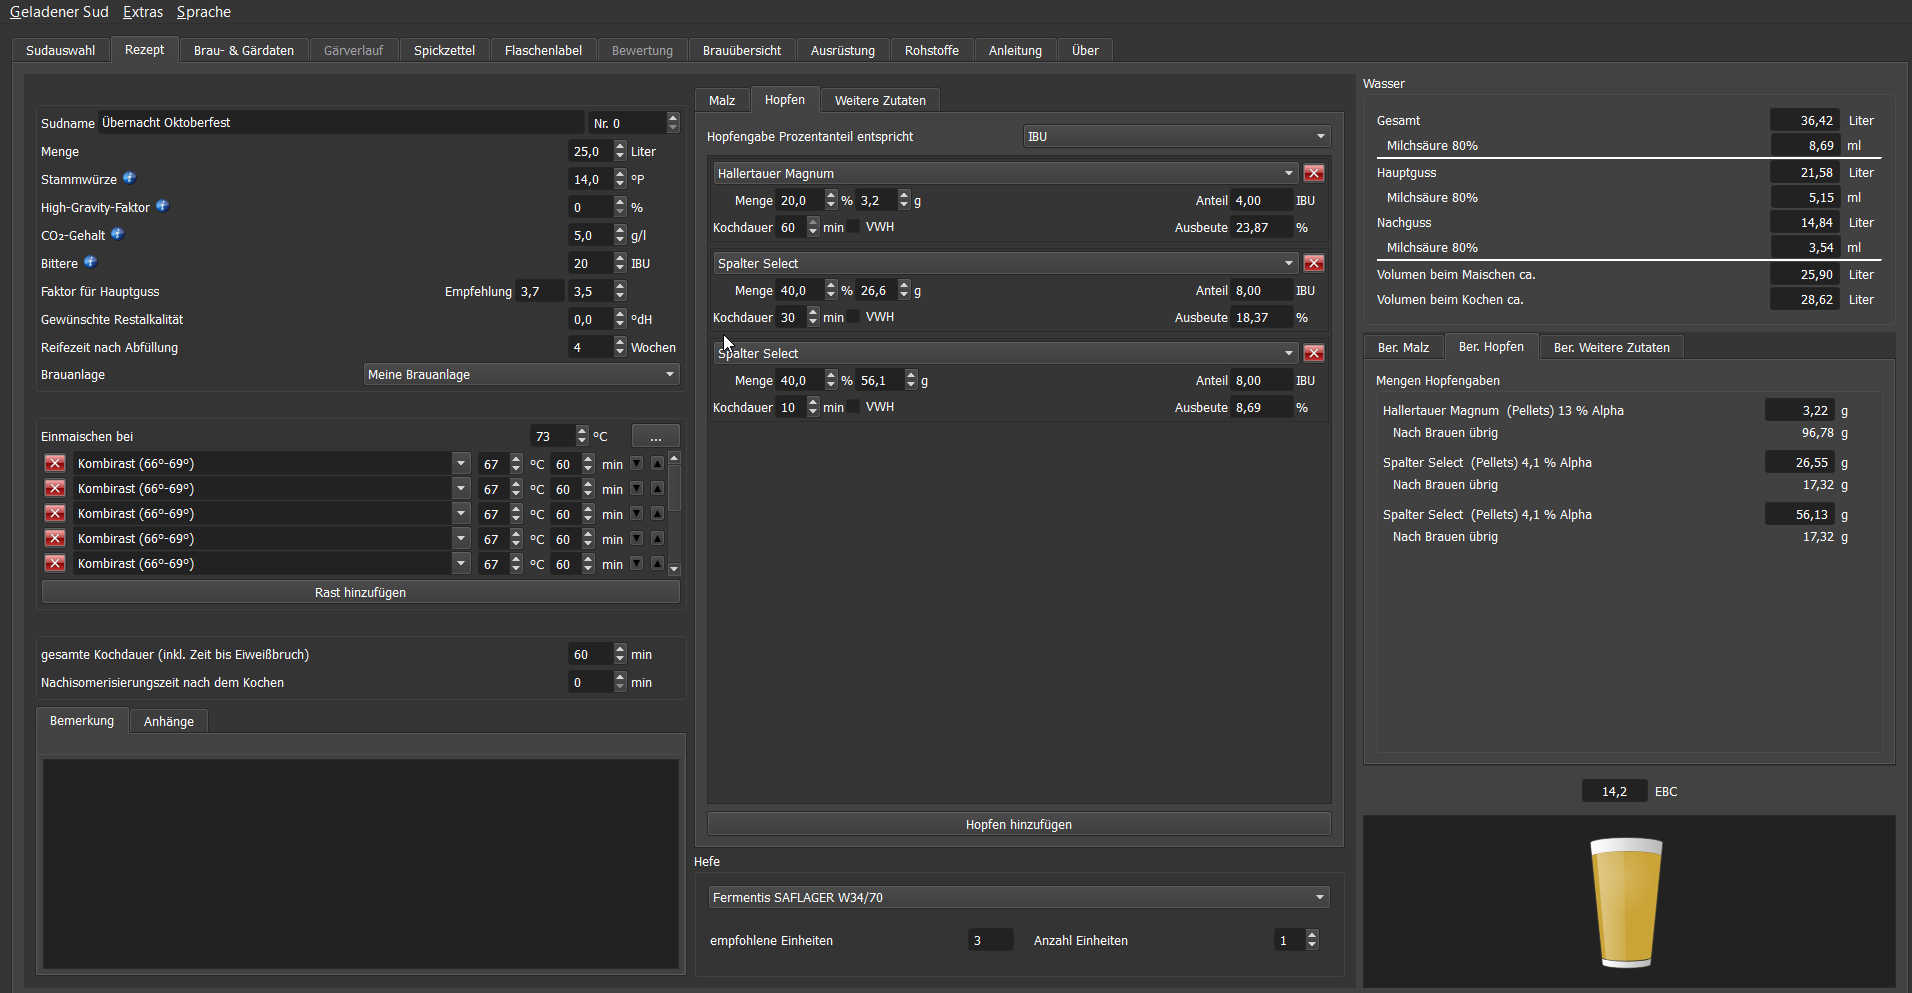
Task: Toggle VWH checkbox for 30 min hop
Action: [854, 317]
